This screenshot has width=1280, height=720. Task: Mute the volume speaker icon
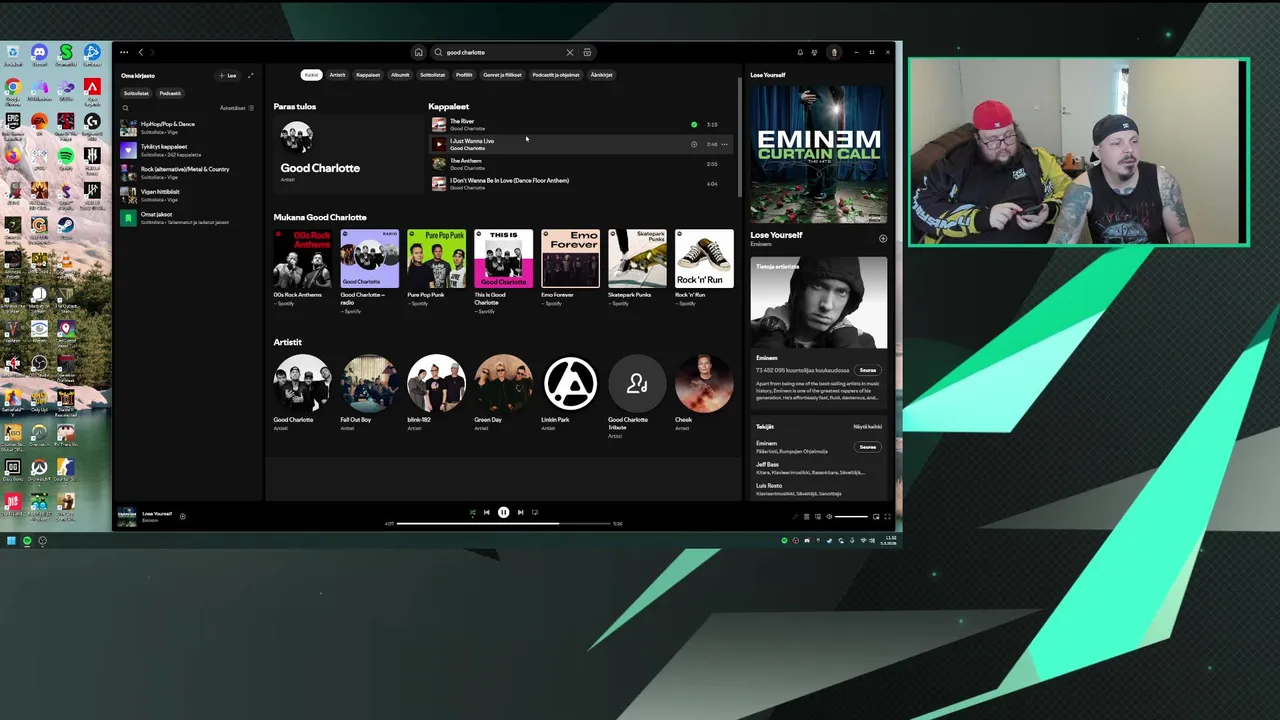829,517
